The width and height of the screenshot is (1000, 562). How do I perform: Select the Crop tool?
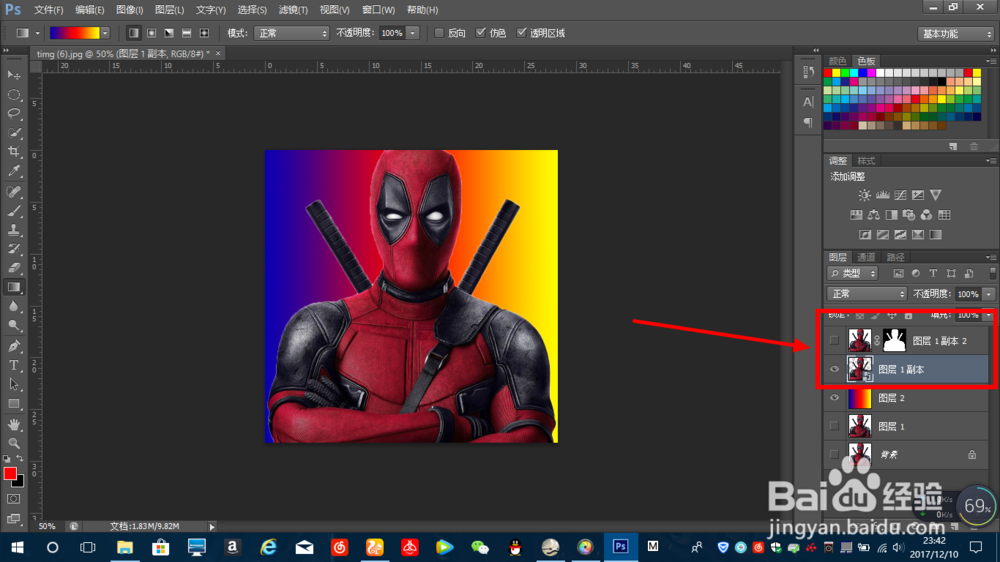point(14,152)
